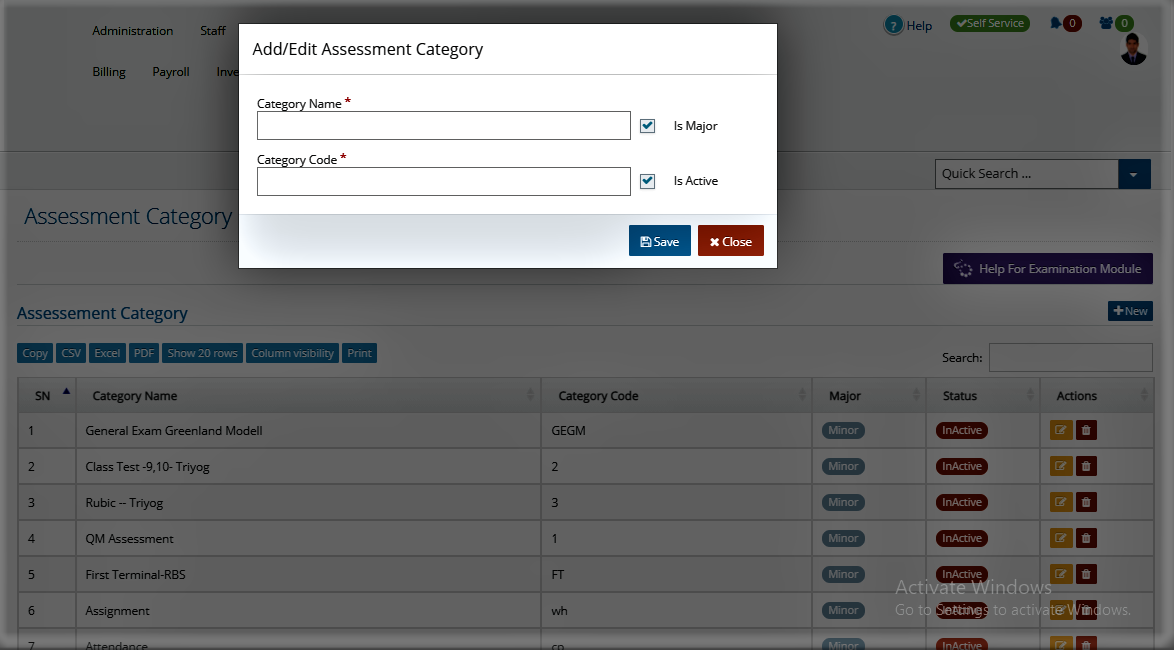Click the table Search input box
Image resolution: width=1174 pixels, height=650 pixels.
pos(1071,357)
